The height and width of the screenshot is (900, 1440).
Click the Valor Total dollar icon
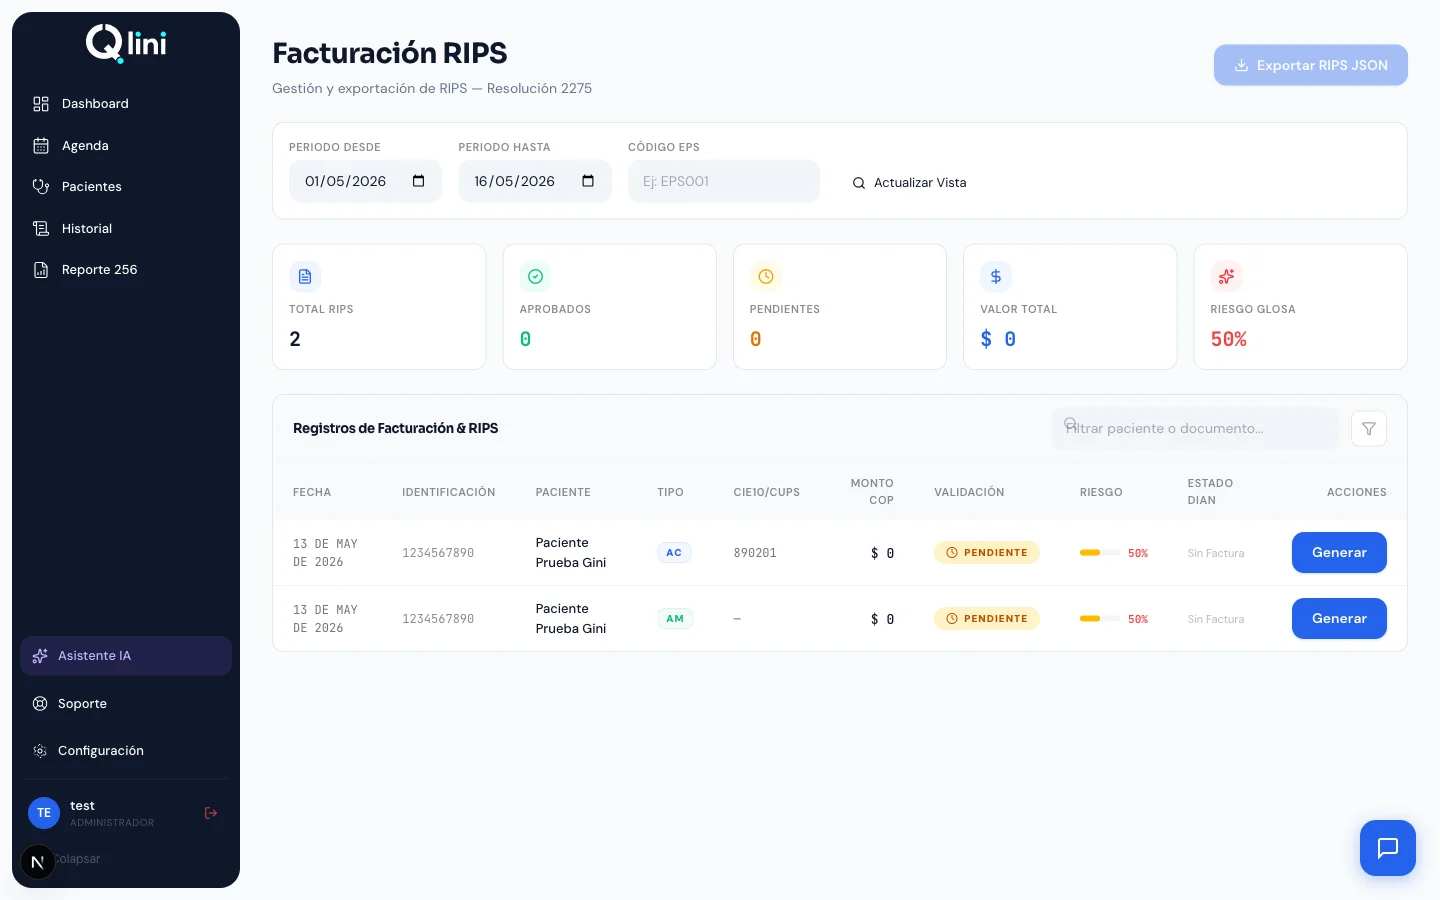click(996, 276)
